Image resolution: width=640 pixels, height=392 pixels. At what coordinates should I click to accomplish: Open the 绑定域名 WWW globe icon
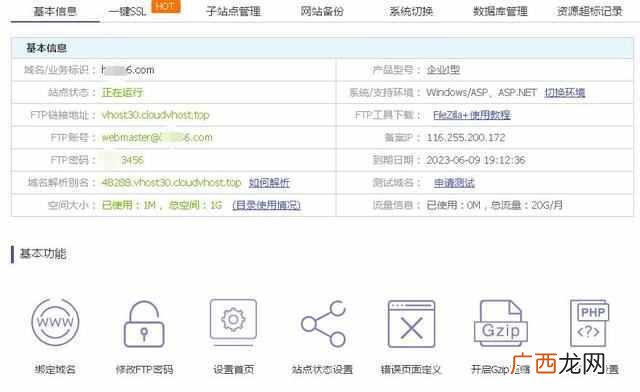[x=56, y=322]
